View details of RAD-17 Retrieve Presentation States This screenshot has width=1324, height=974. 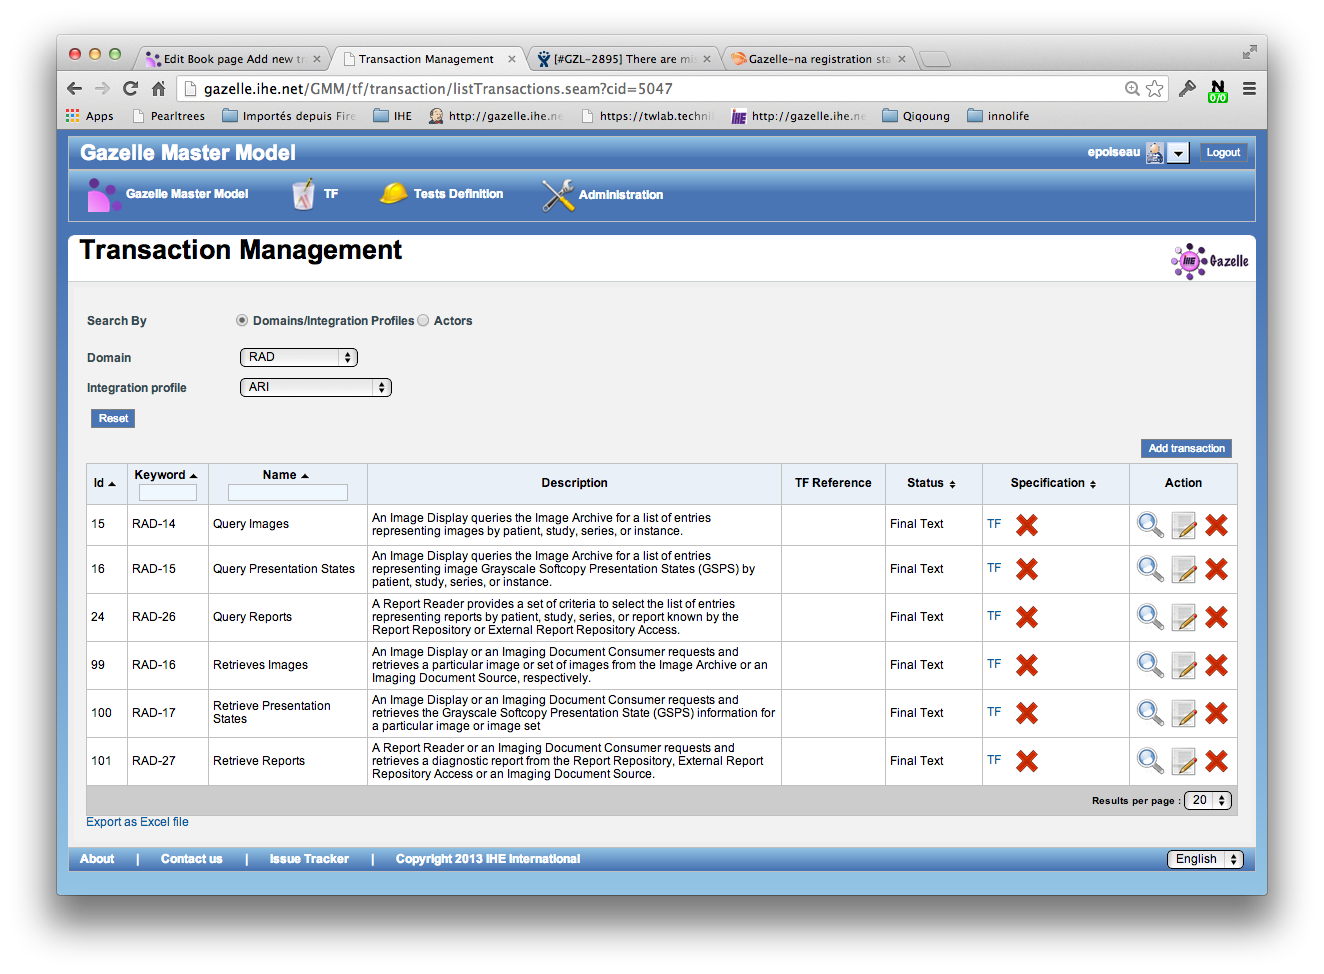[1150, 713]
